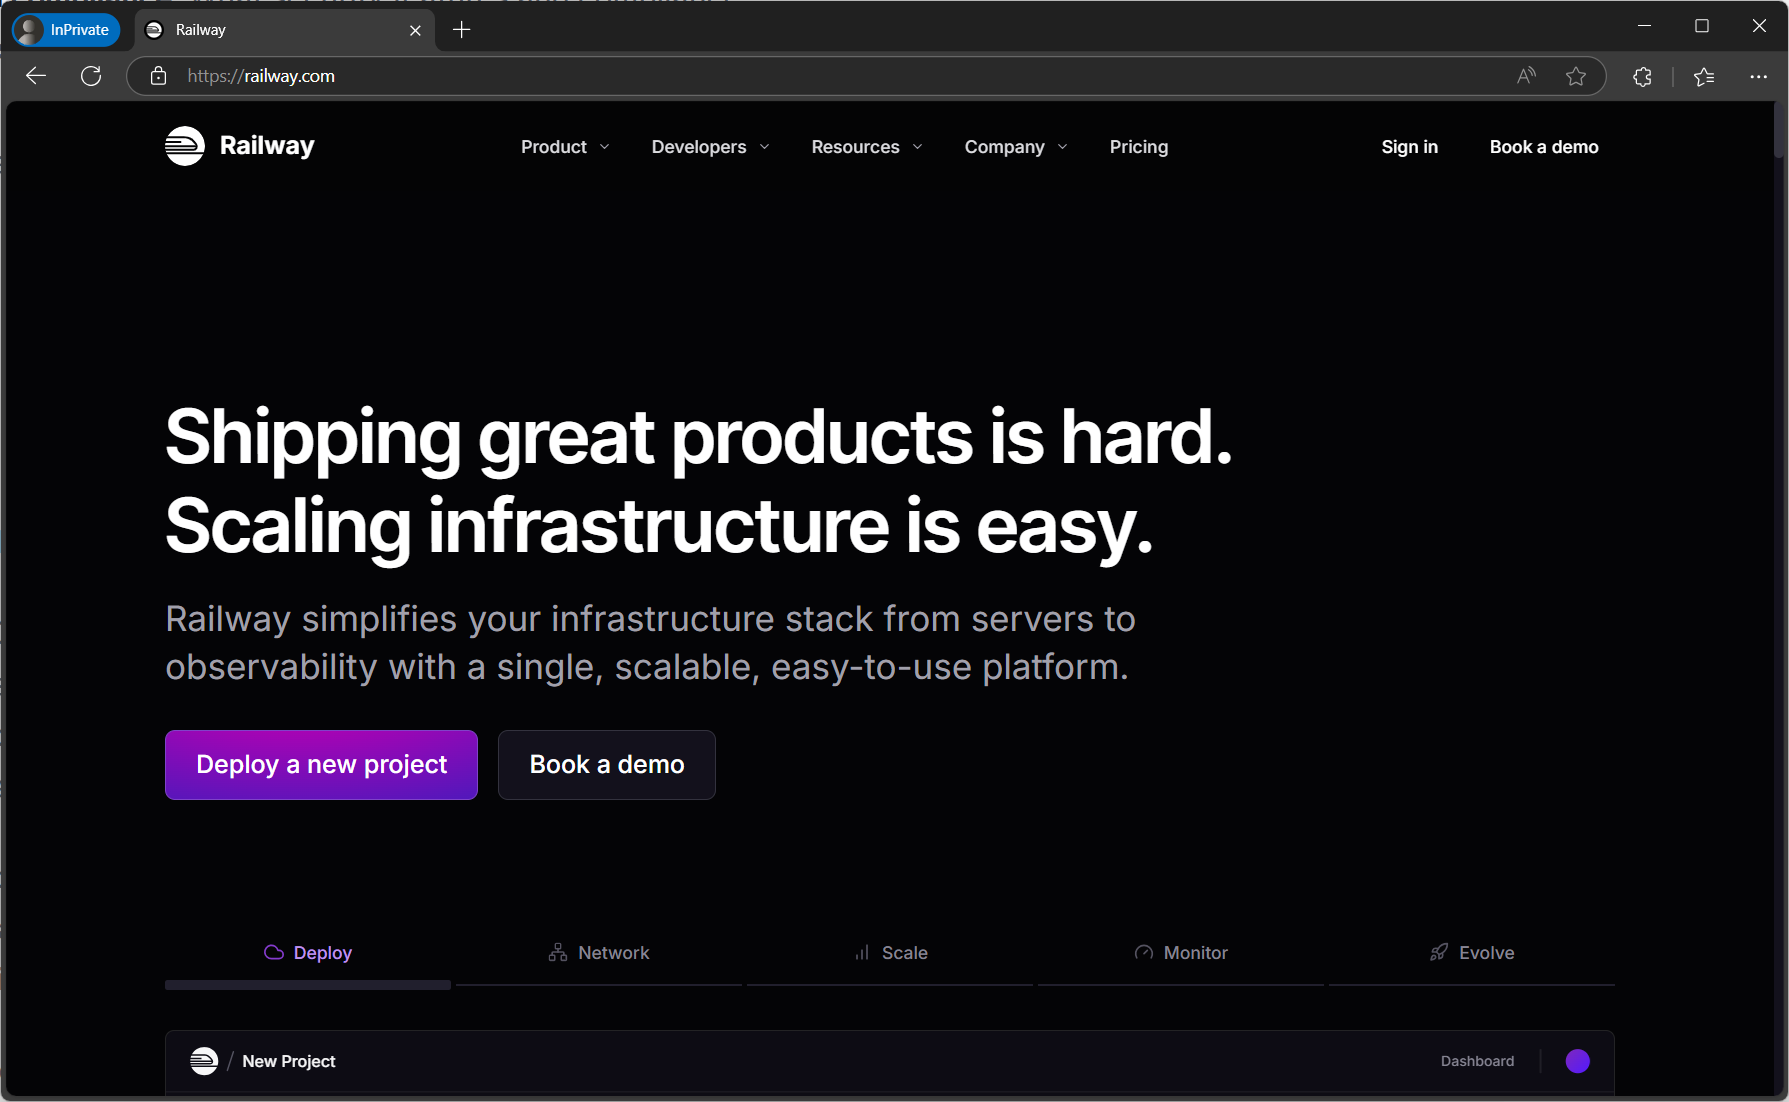Viewport: 1789px width, 1102px height.
Task: Expand the Company menu
Action: coord(1016,147)
